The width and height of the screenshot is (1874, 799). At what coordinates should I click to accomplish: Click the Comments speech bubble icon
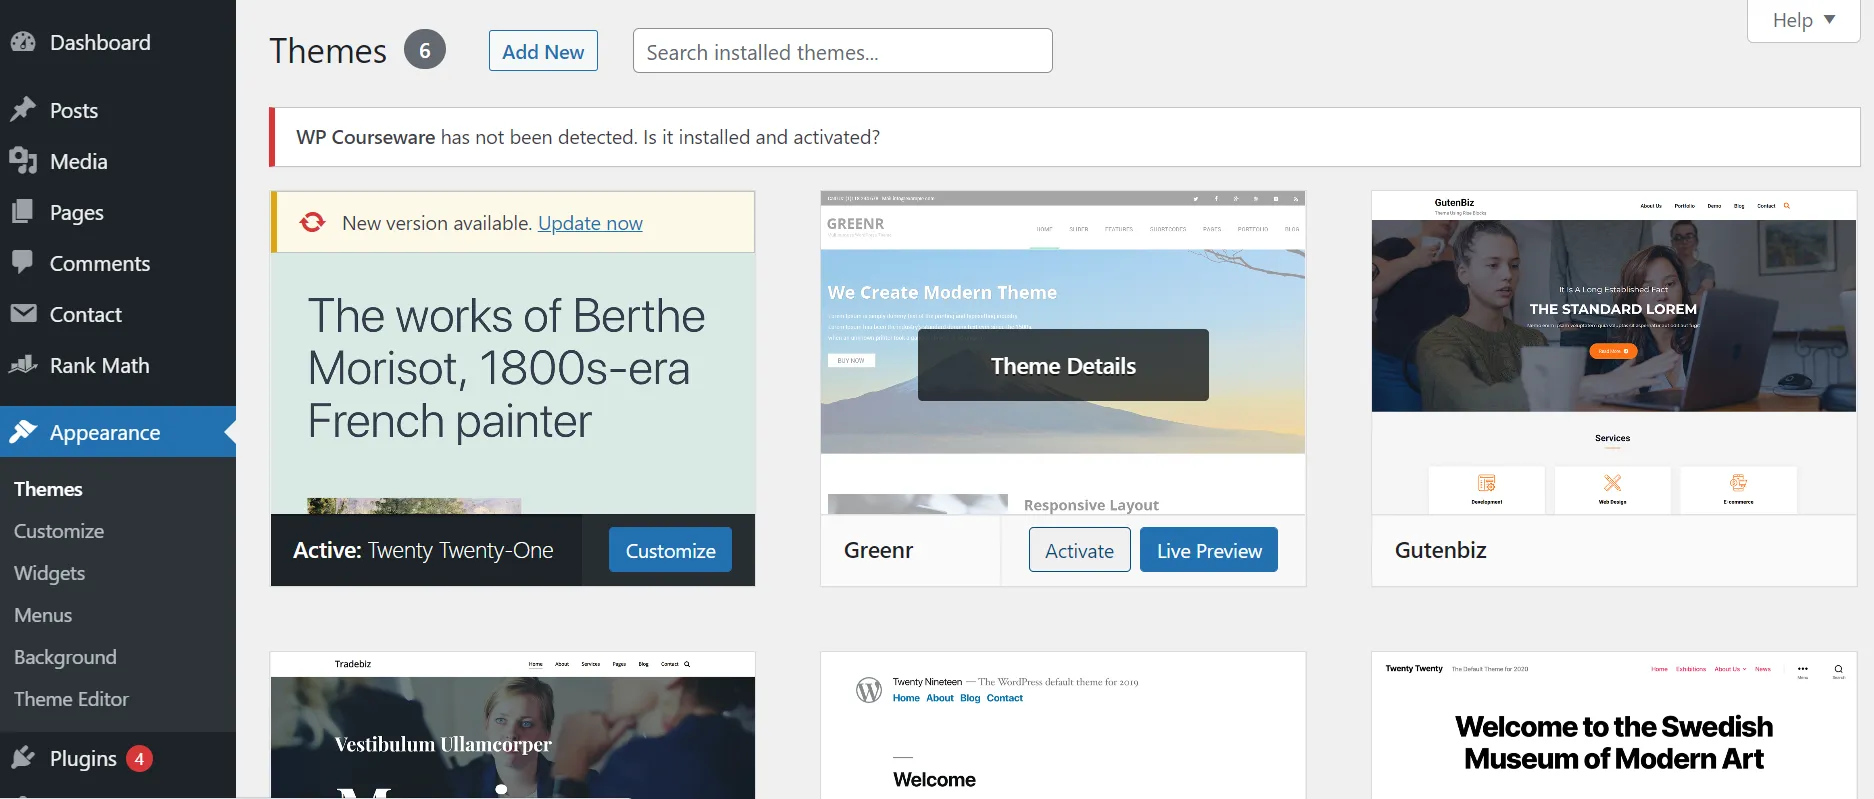[23, 263]
